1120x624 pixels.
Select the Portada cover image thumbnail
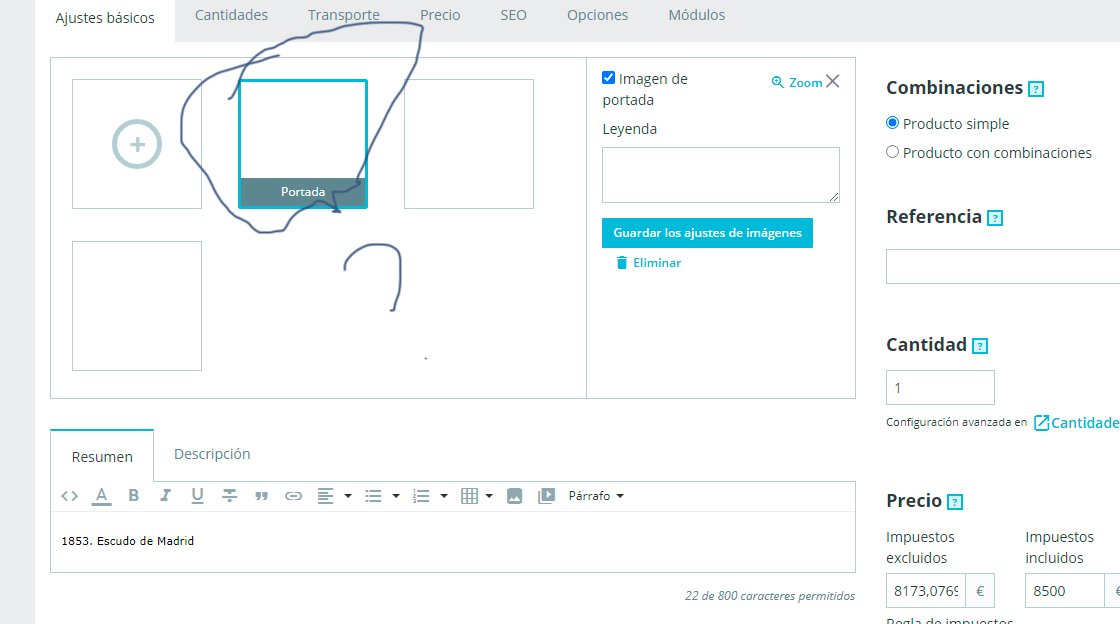[x=303, y=144]
